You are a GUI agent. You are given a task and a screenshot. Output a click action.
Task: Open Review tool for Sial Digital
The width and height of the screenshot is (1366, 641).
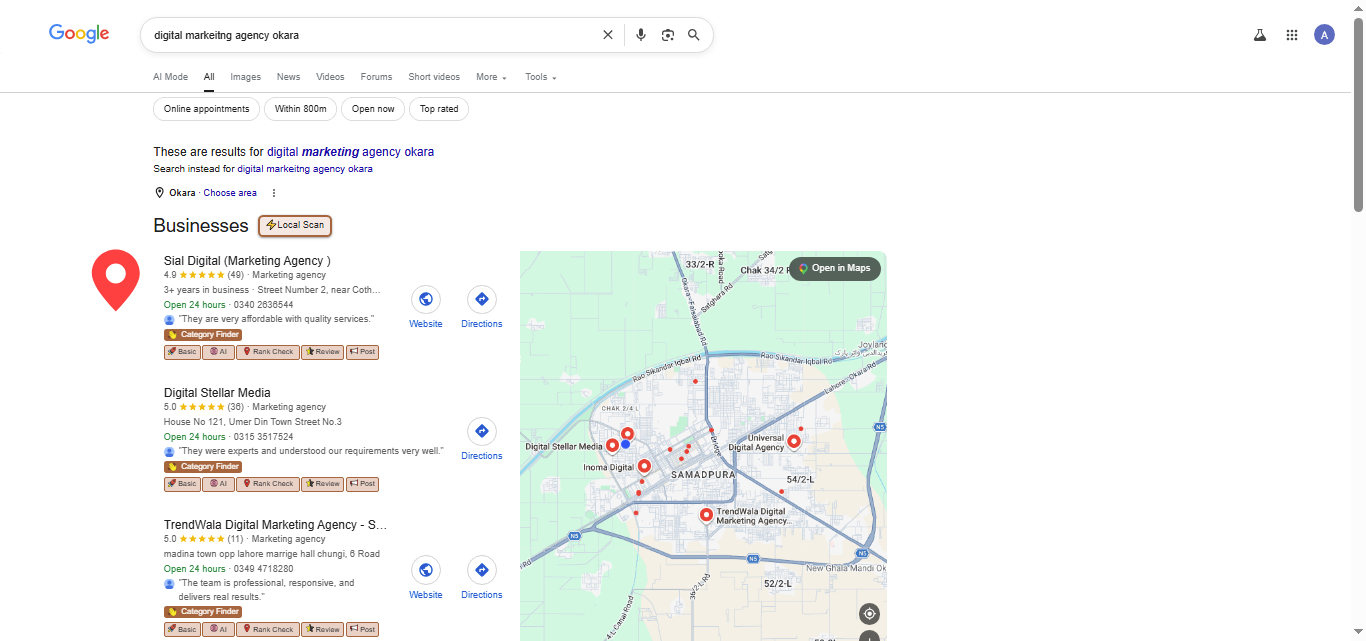pos(322,352)
